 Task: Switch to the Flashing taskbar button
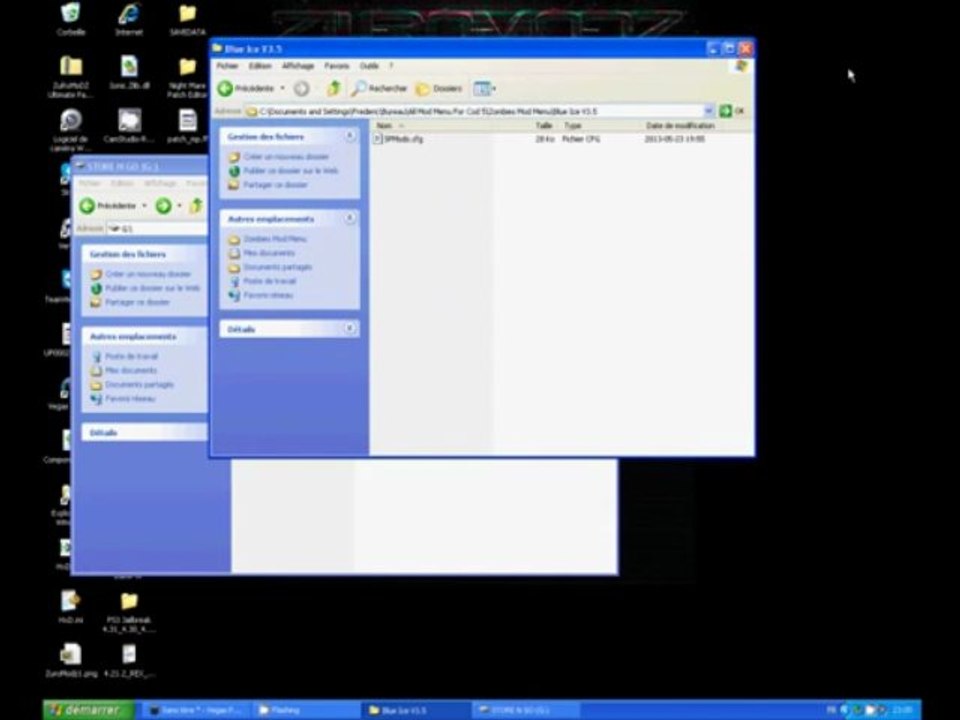[304, 710]
